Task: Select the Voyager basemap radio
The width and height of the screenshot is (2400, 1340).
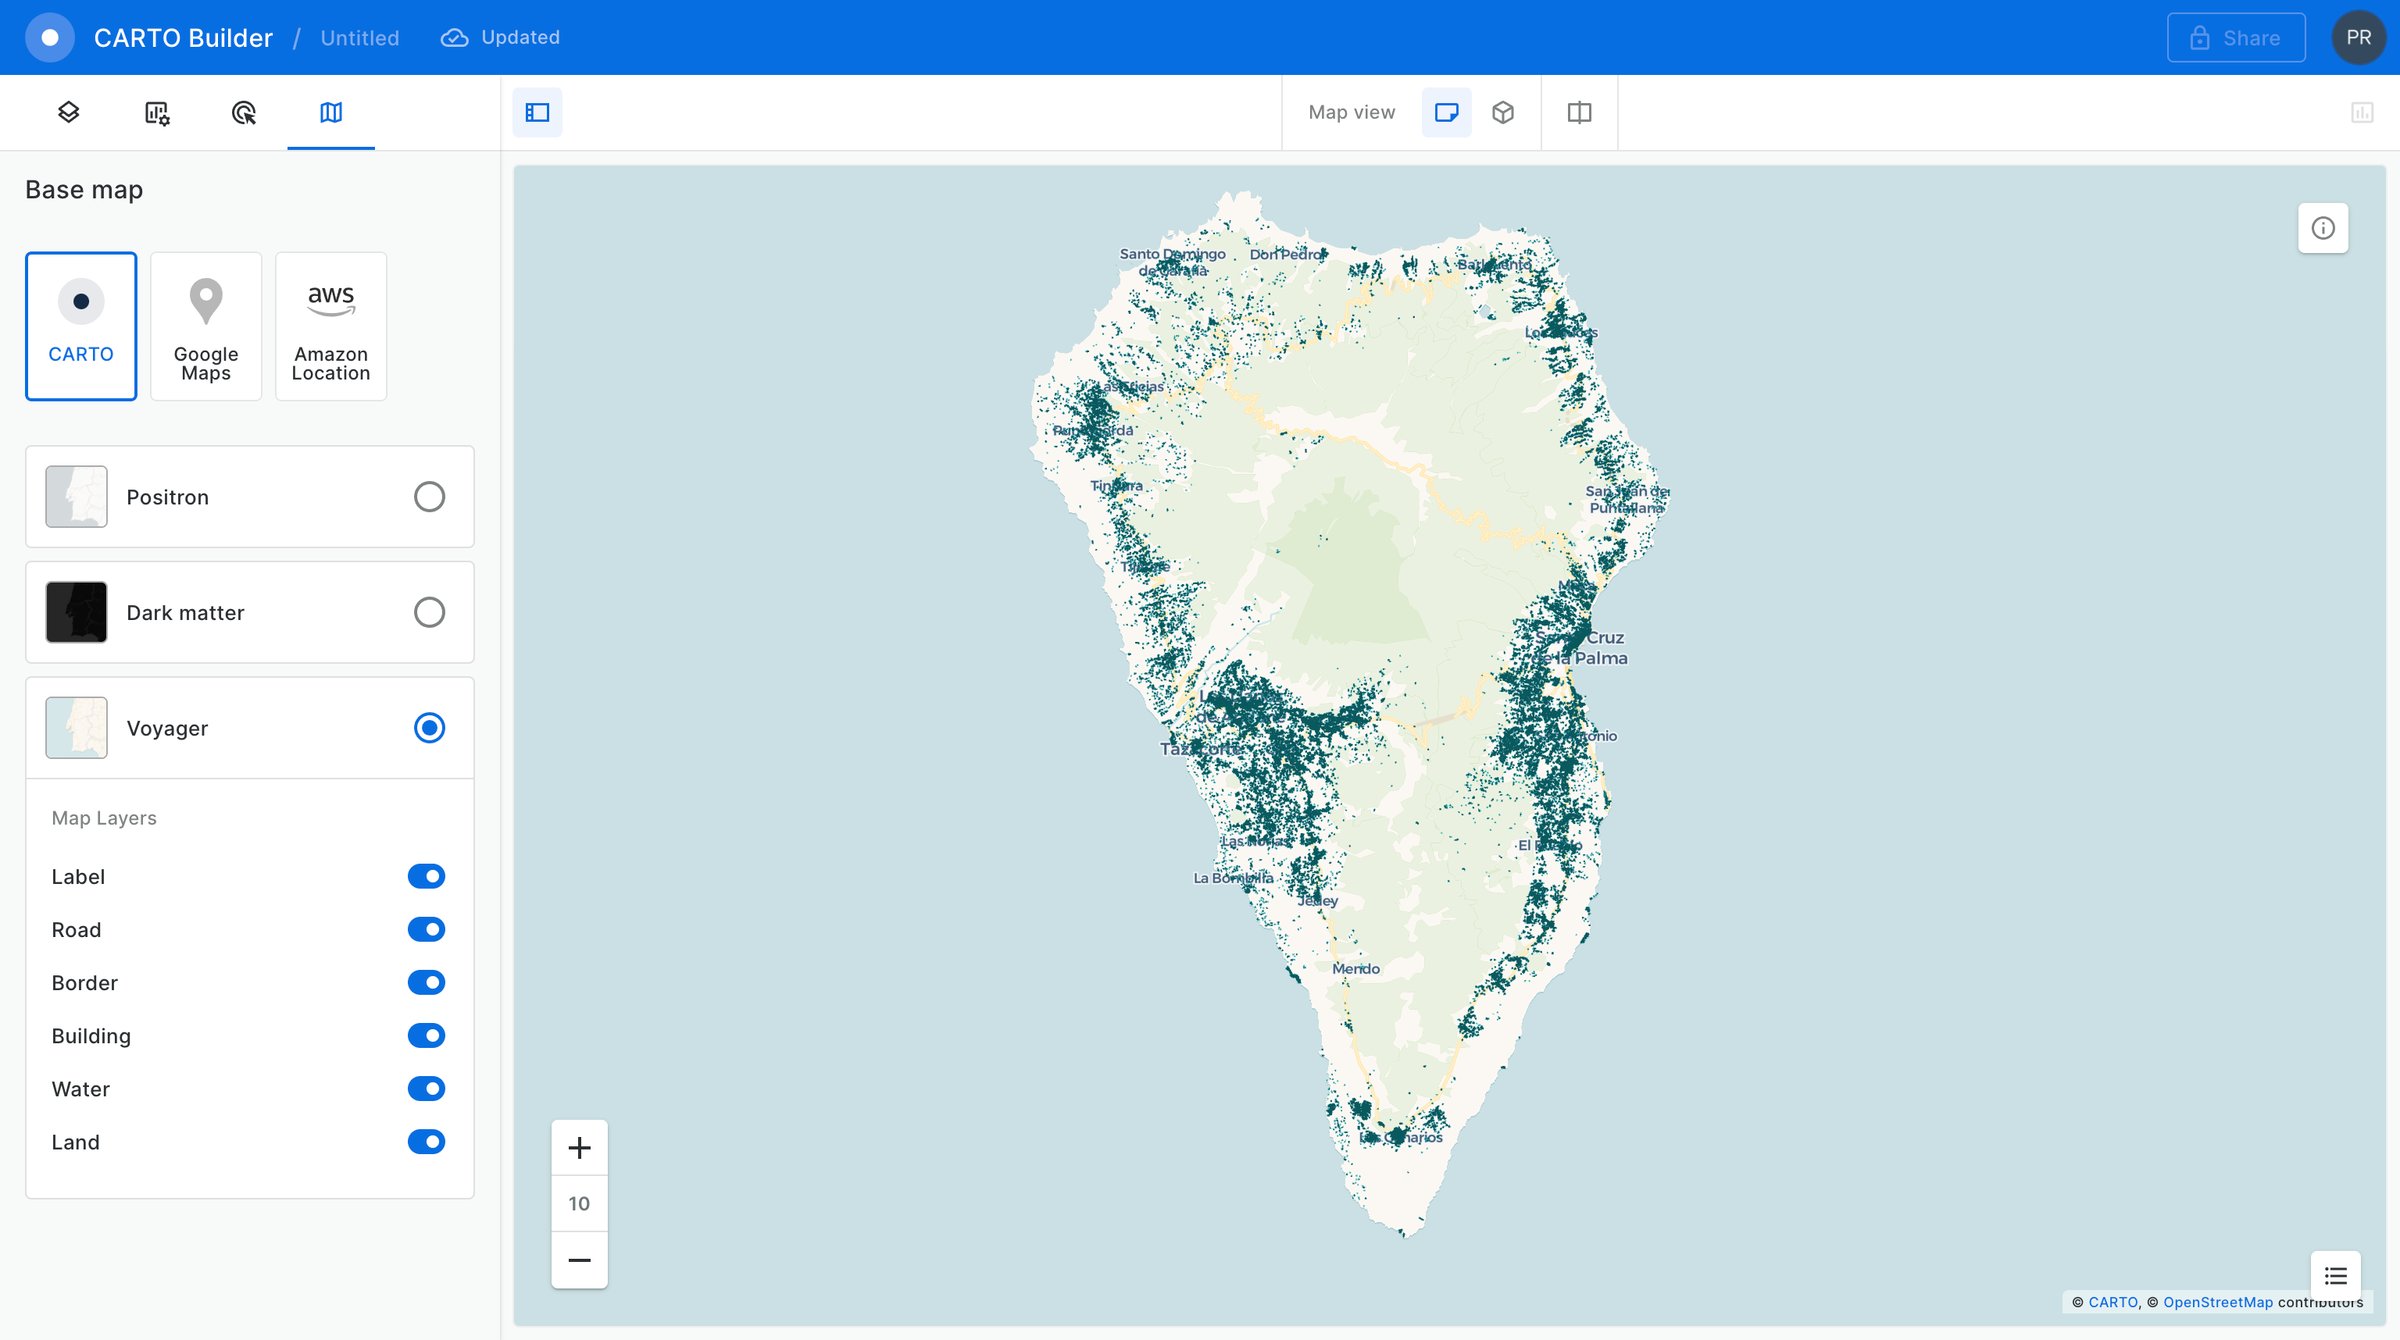Action: pos(430,728)
